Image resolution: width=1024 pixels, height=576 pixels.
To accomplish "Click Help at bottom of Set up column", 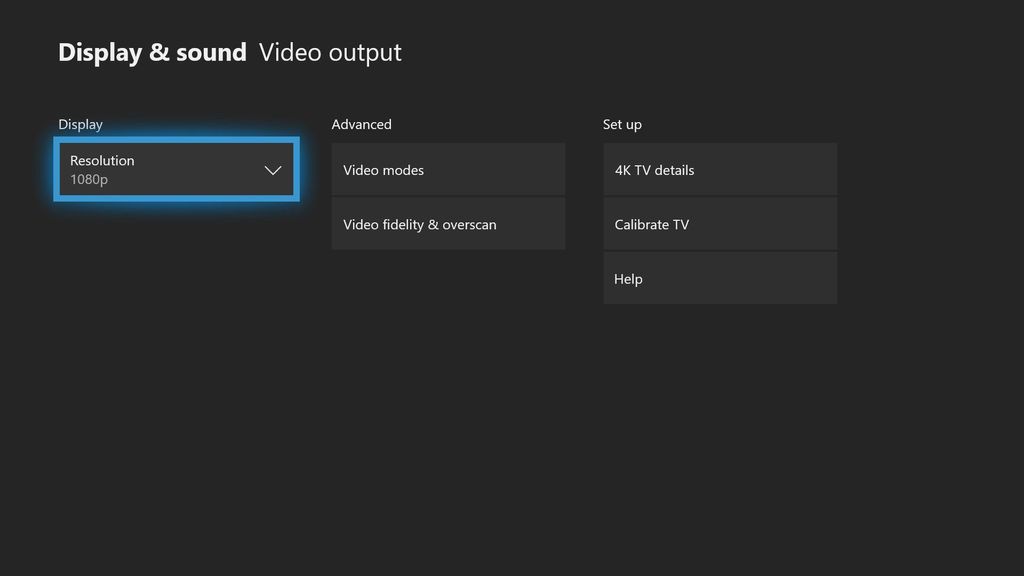I will [720, 278].
